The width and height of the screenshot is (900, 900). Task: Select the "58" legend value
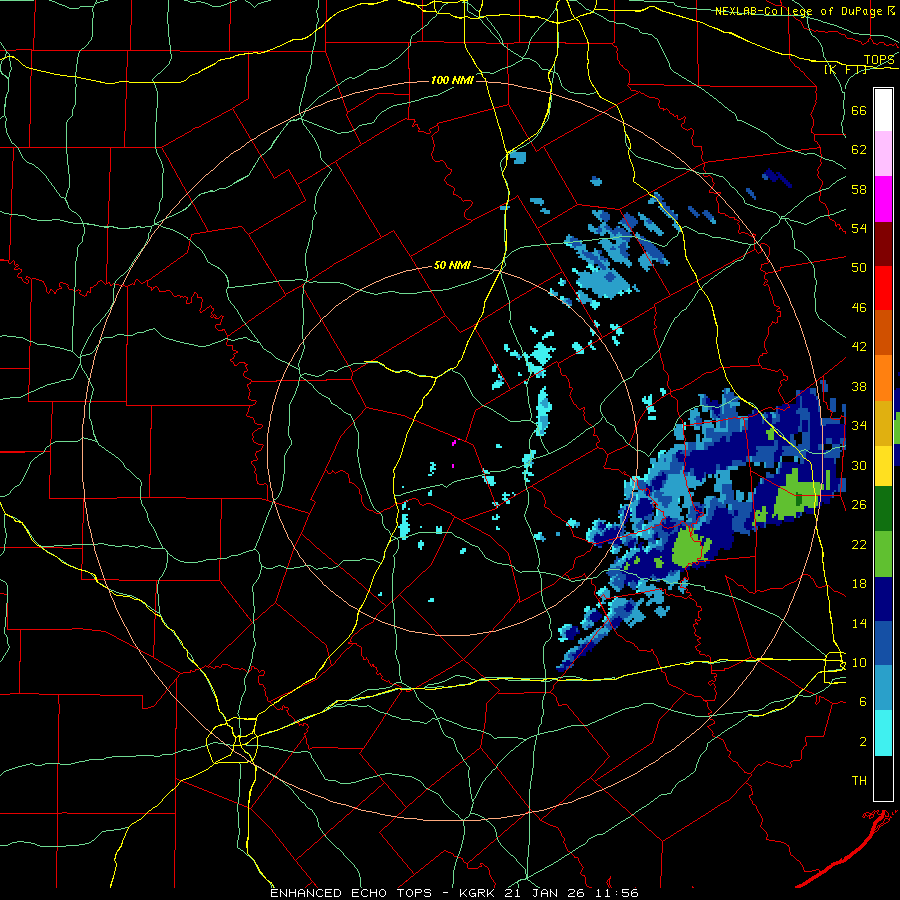(859, 189)
